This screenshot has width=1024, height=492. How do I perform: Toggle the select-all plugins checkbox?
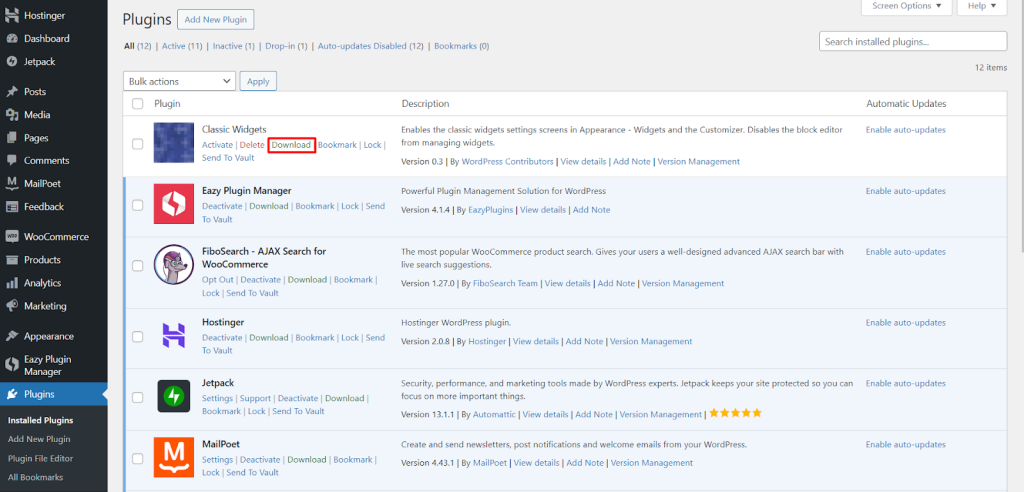click(x=138, y=103)
